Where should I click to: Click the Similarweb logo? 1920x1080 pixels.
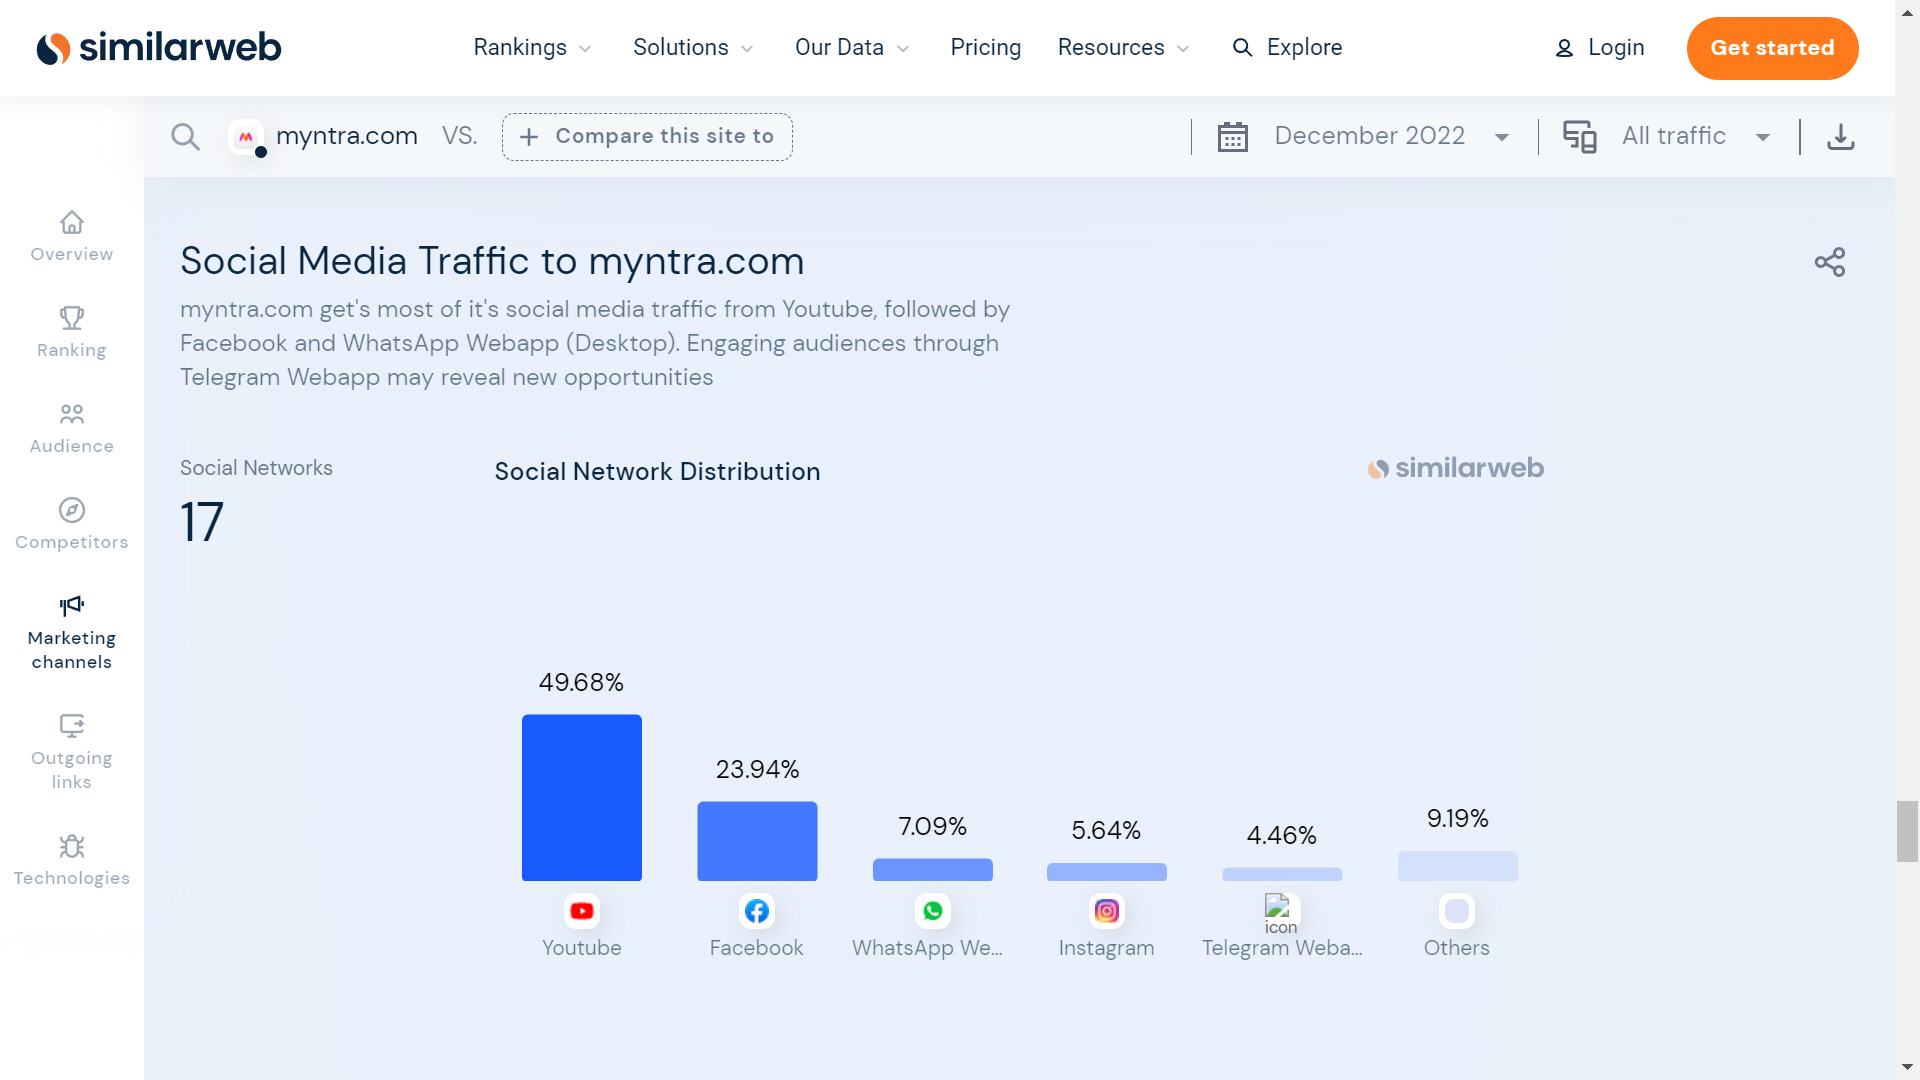click(x=159, y=47)
